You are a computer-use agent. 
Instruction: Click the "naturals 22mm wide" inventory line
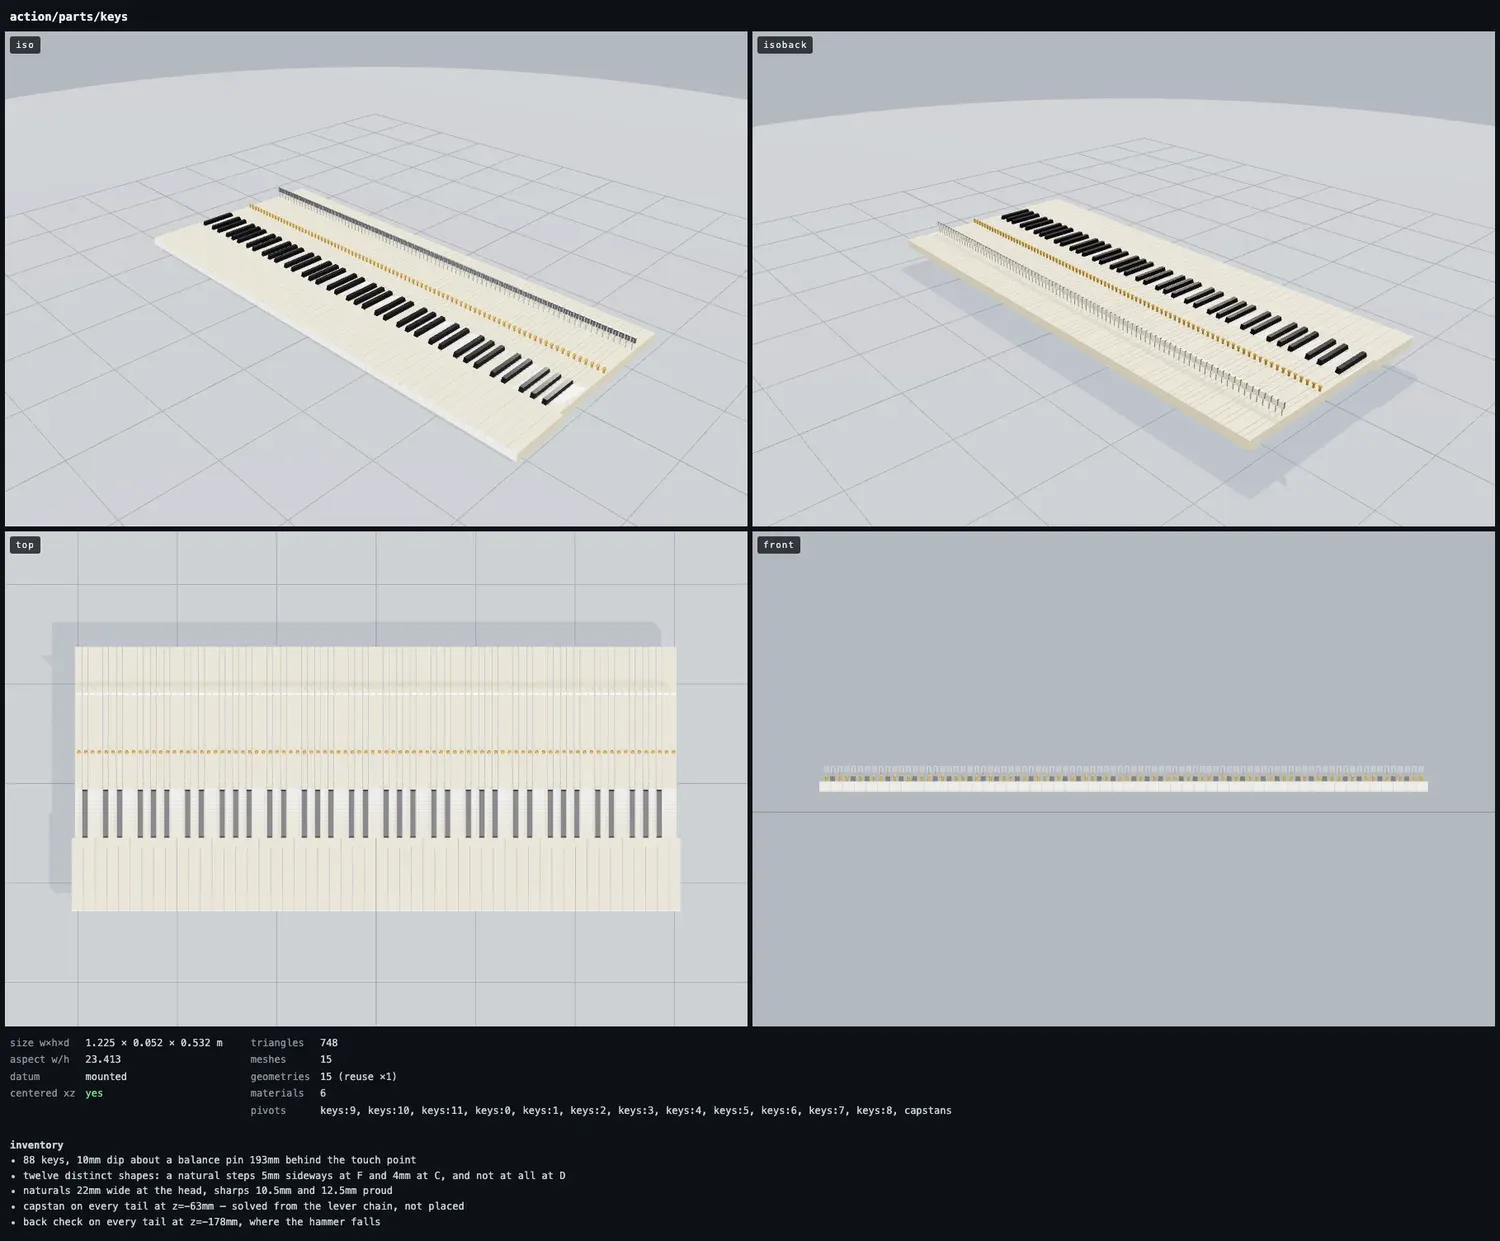click(207, 1191)
